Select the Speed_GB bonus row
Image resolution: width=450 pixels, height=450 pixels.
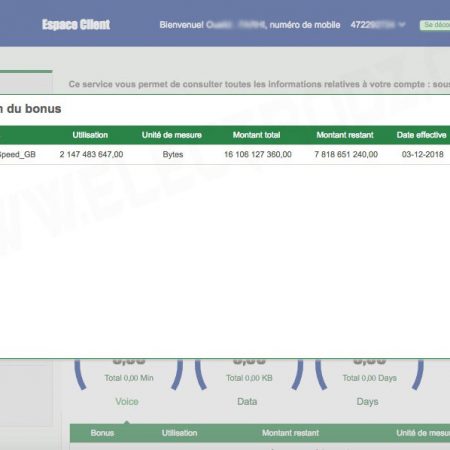[225, 154]
